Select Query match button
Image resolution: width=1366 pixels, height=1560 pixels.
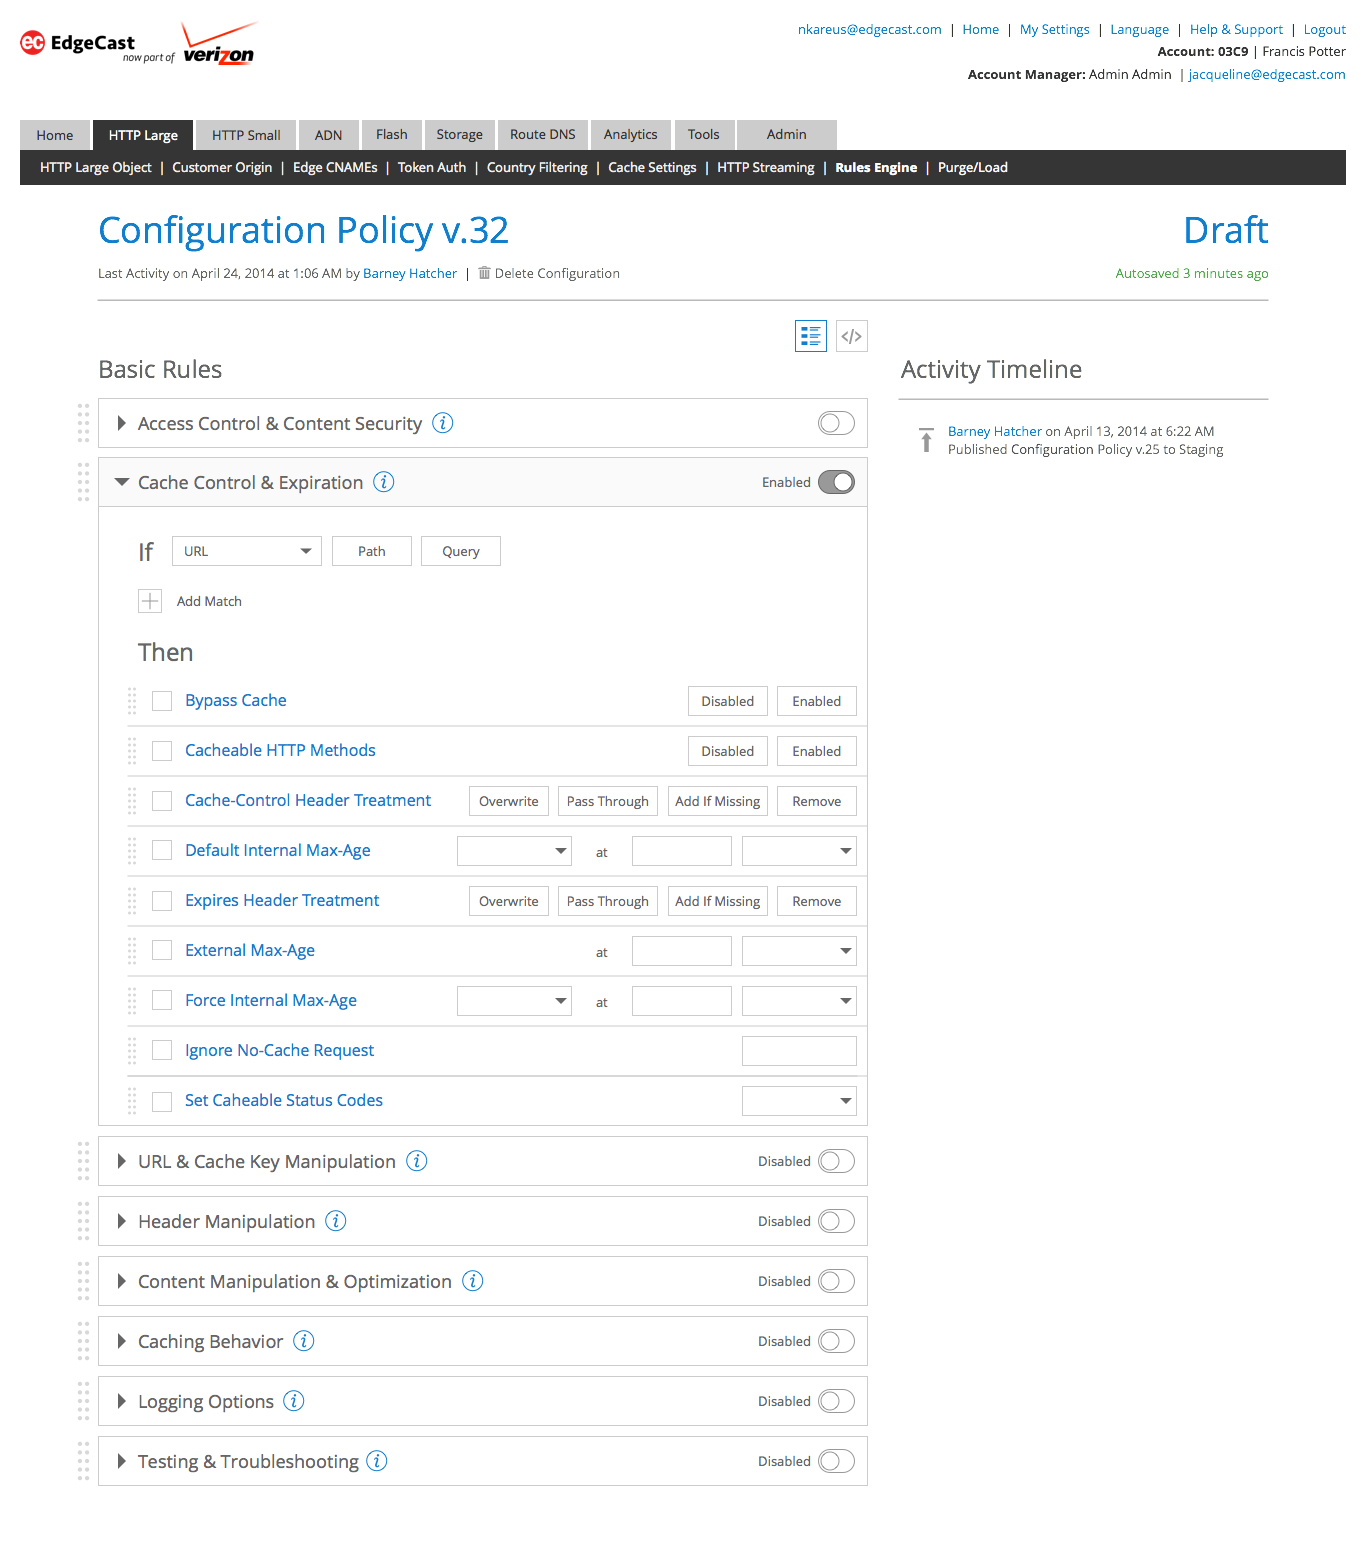tap(461, 551)
